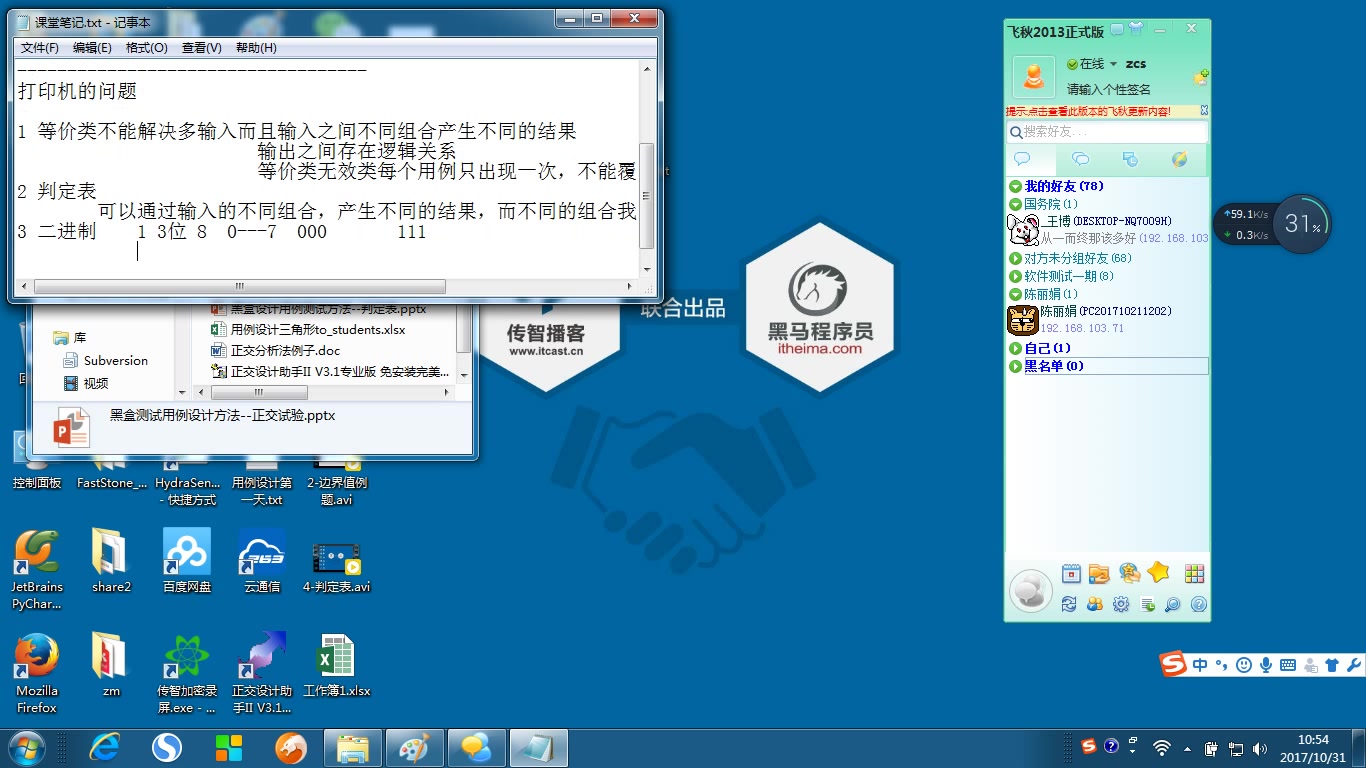
Task: Open the 格式(O) menu in Notepad
Action: click(x=147, y=47)
